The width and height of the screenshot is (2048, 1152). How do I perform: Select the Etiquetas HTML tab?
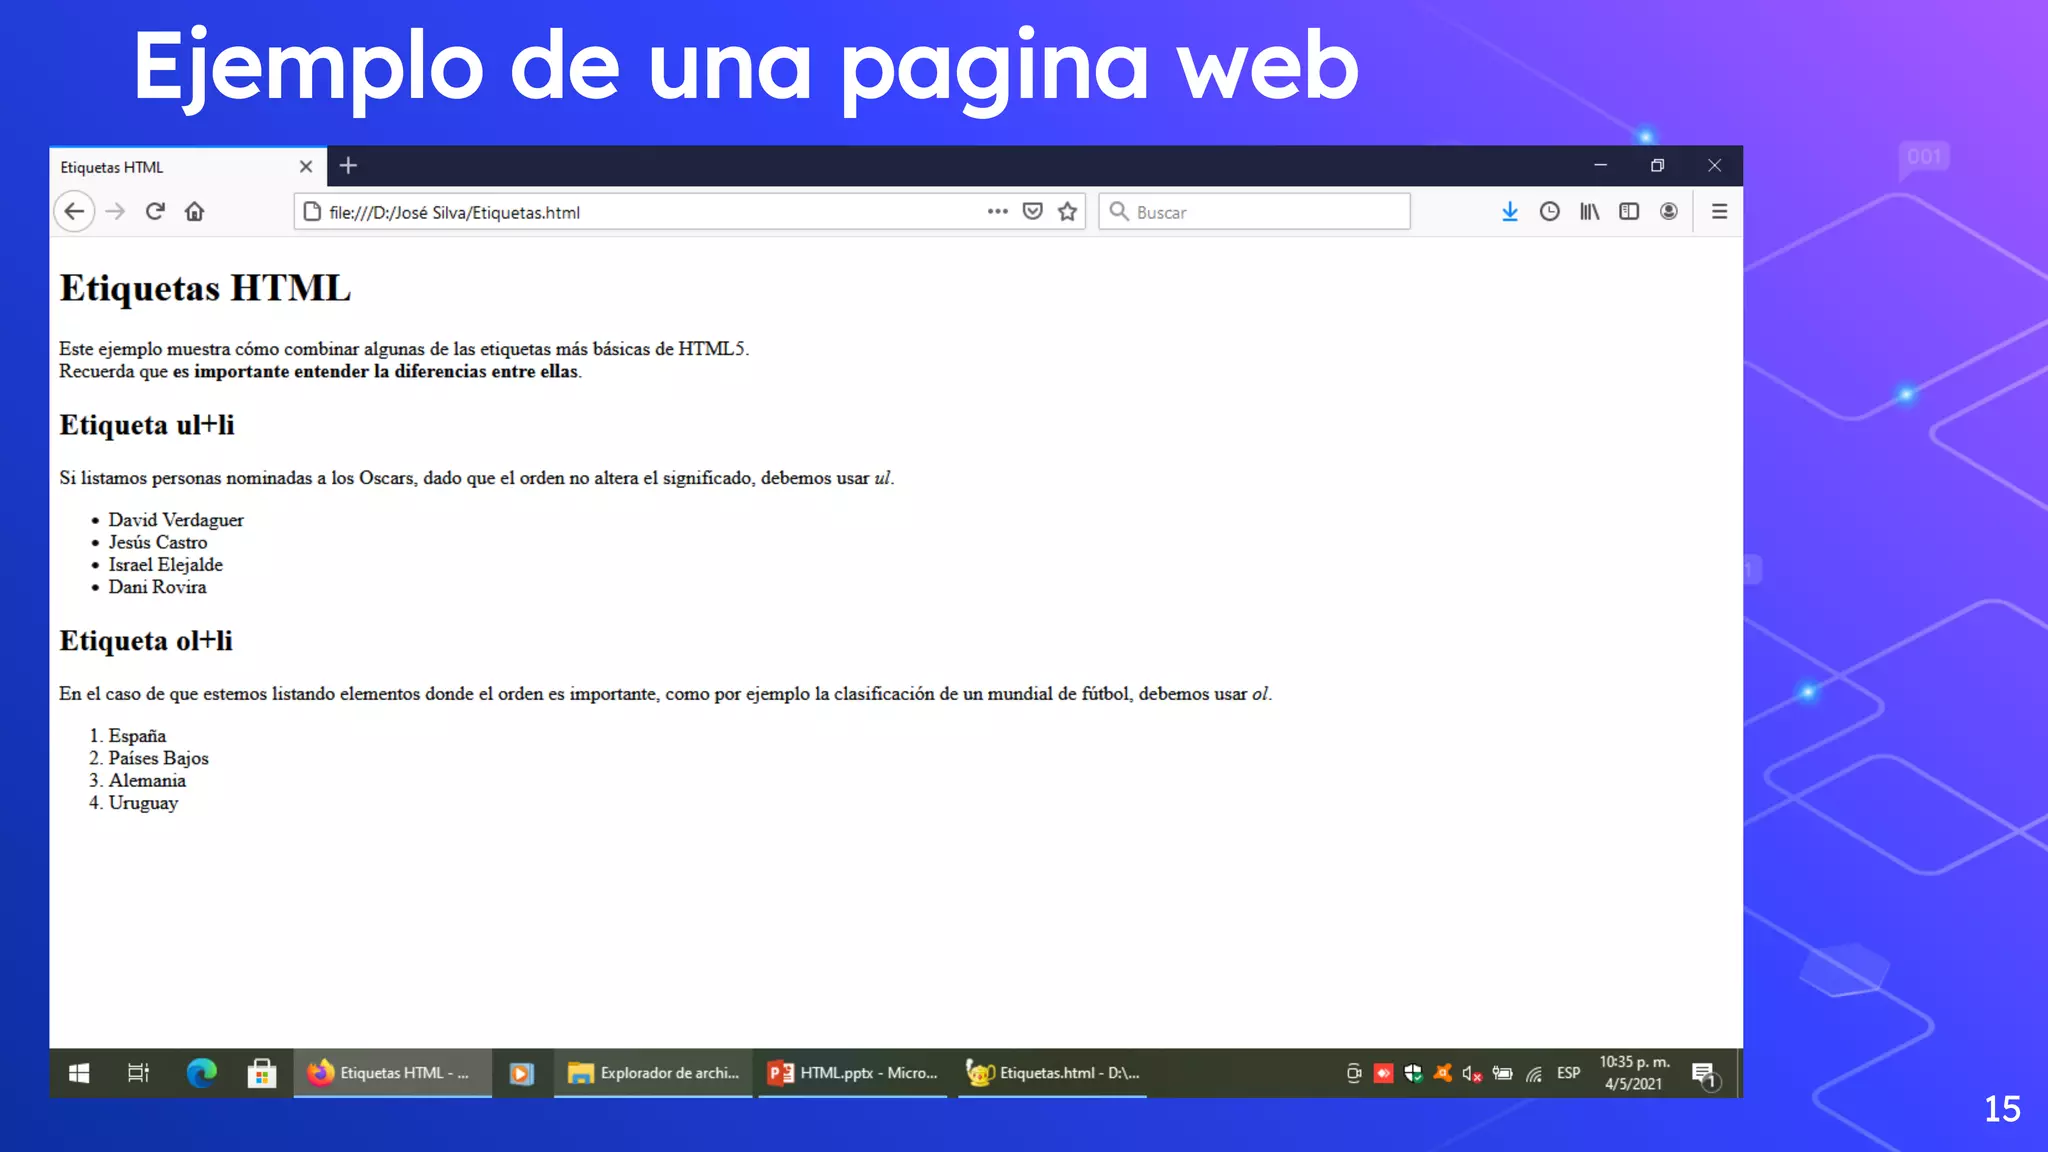188,167
